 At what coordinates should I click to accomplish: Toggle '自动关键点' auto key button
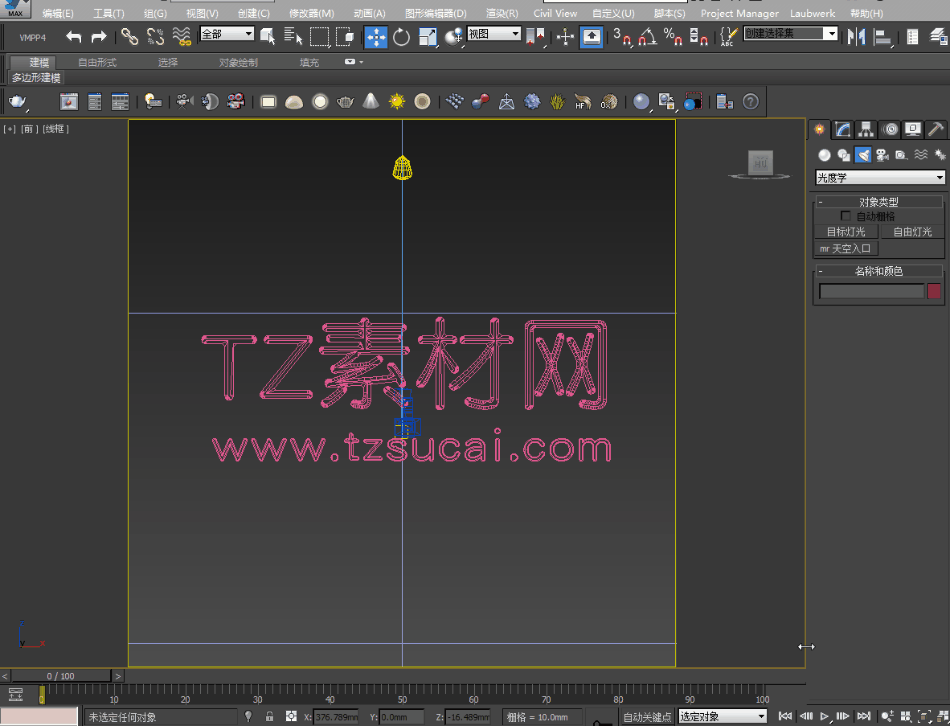click(x=647, y=717)
